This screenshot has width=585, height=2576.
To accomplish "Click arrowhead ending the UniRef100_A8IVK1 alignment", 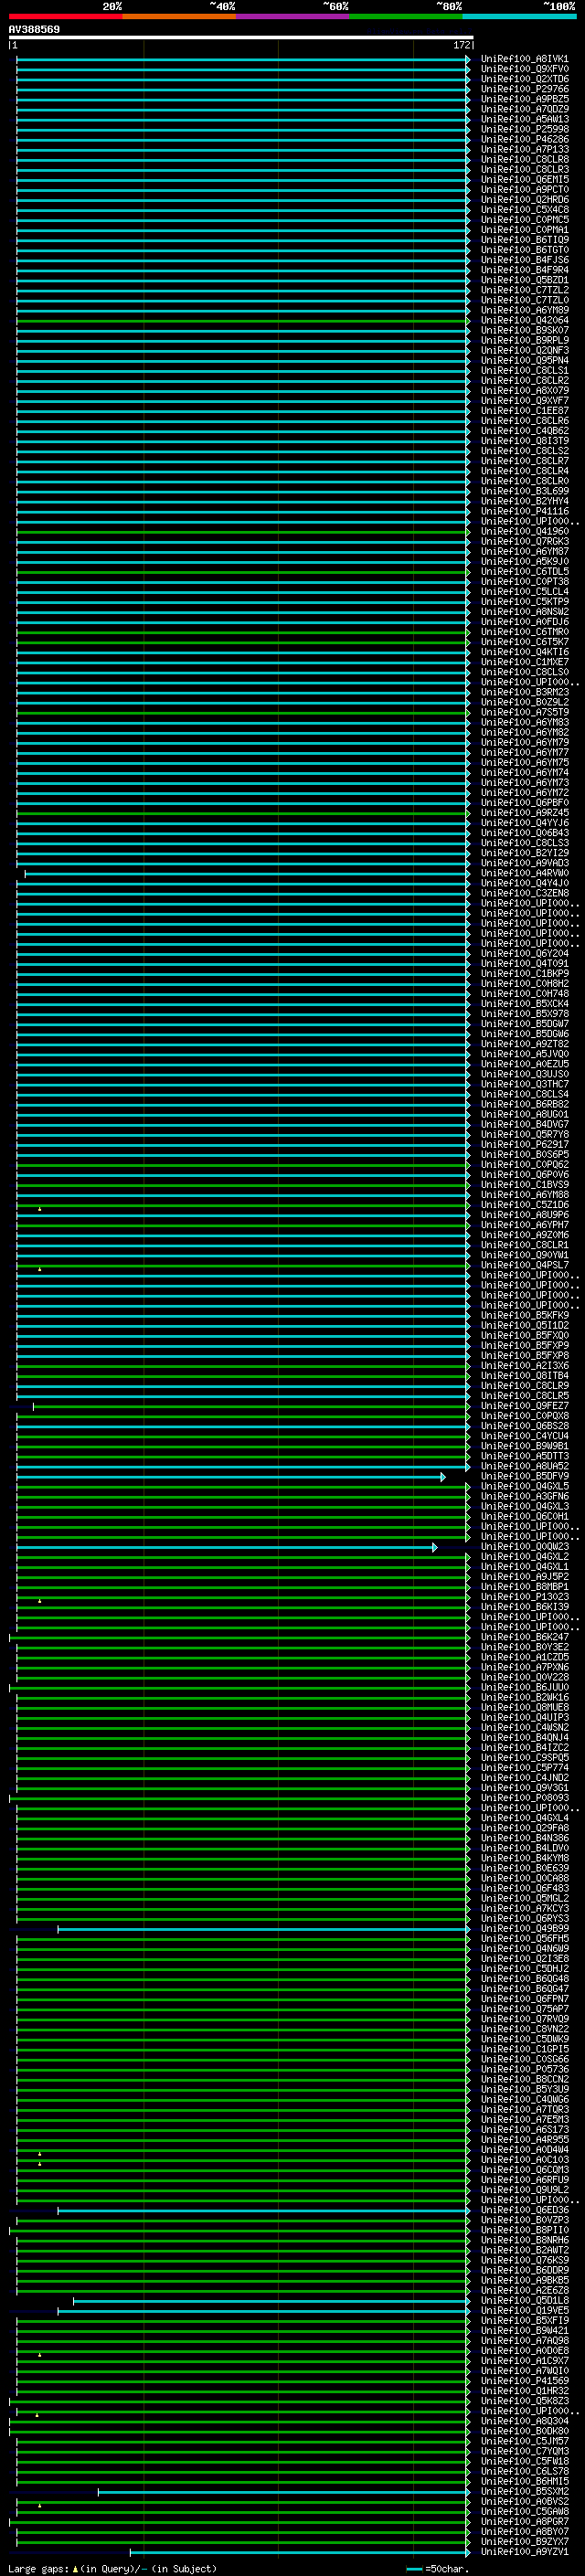I will tap(467, 60).
